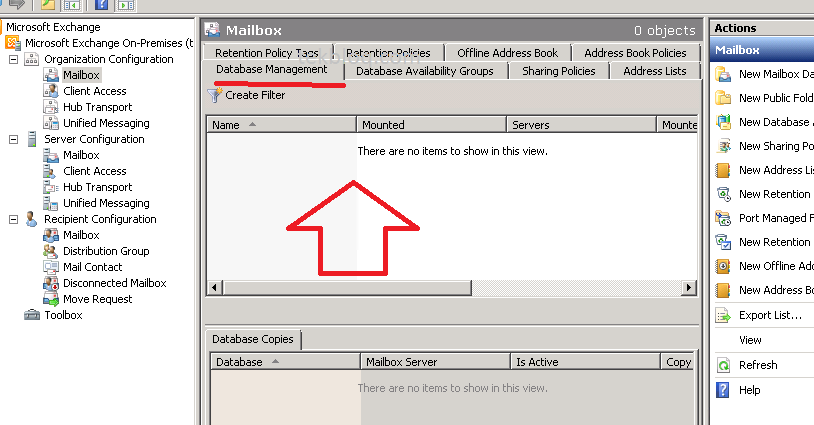Select the Database Copies tab
814x425 pixels.
[x=253, y=339]
